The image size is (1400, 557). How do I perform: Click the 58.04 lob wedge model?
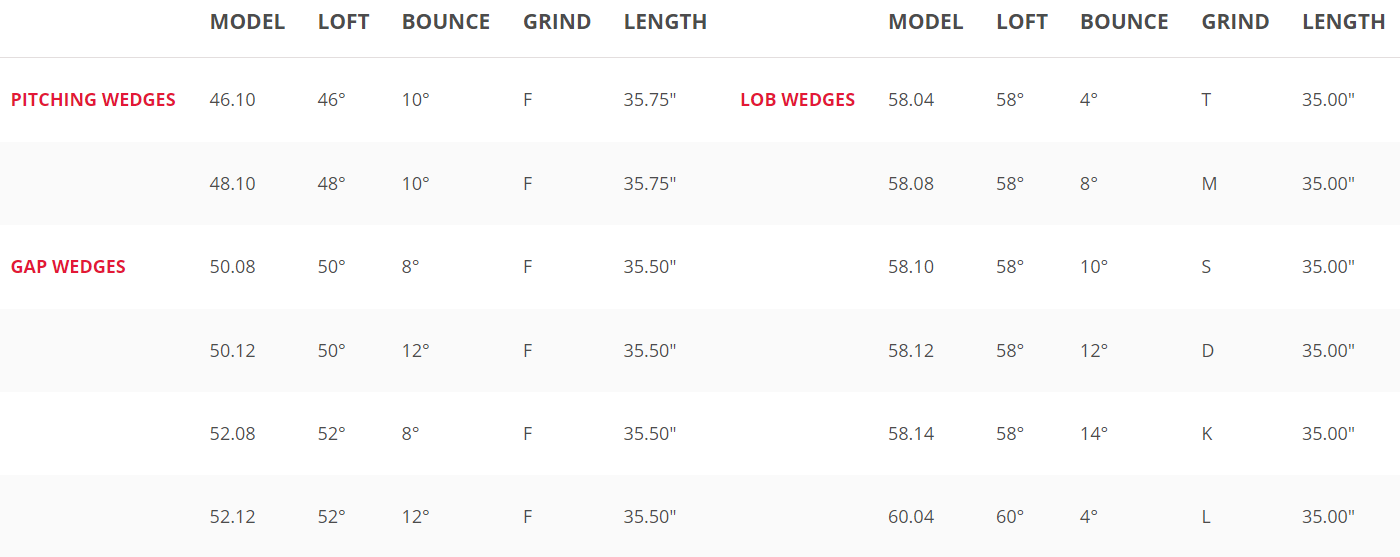[911, 100]
